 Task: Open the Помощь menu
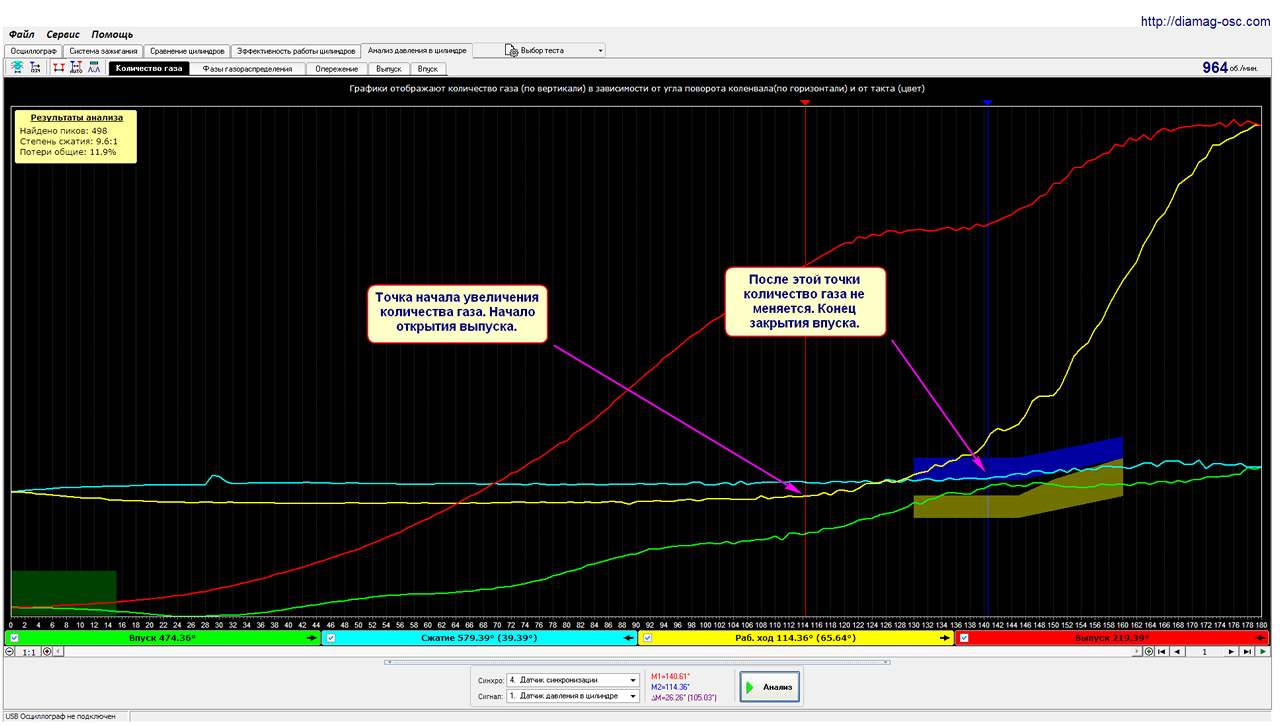[x=112, y=34]
